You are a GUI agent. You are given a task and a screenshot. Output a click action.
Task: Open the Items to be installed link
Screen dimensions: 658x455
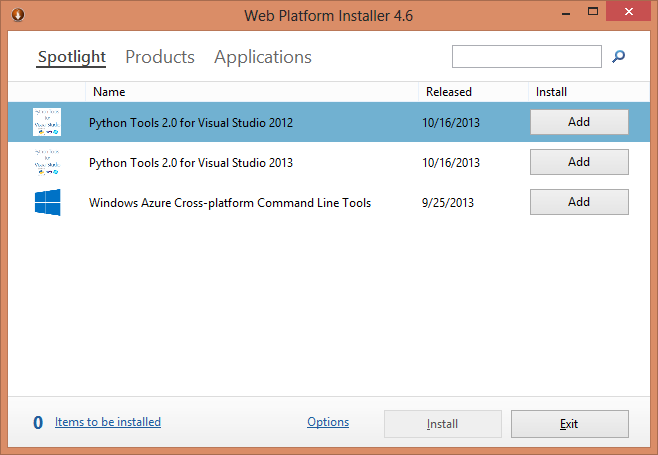[x=108, y=422]
